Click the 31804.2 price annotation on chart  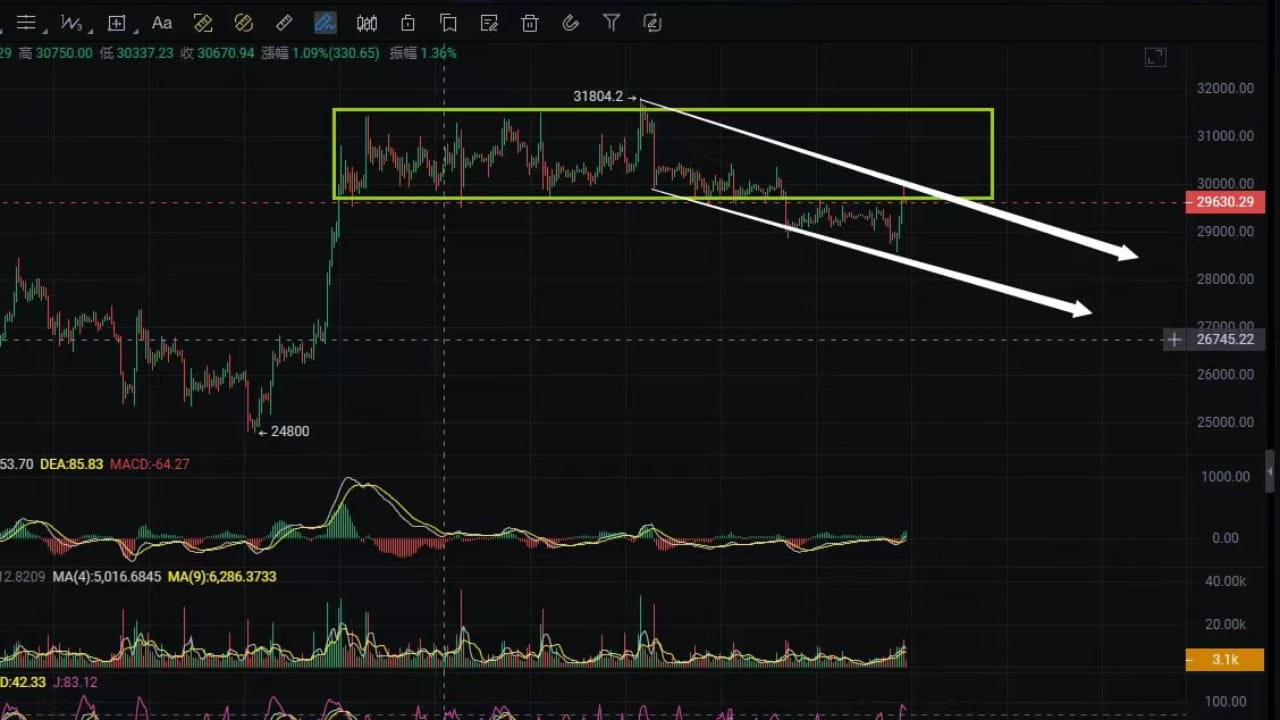pos(597,96)
